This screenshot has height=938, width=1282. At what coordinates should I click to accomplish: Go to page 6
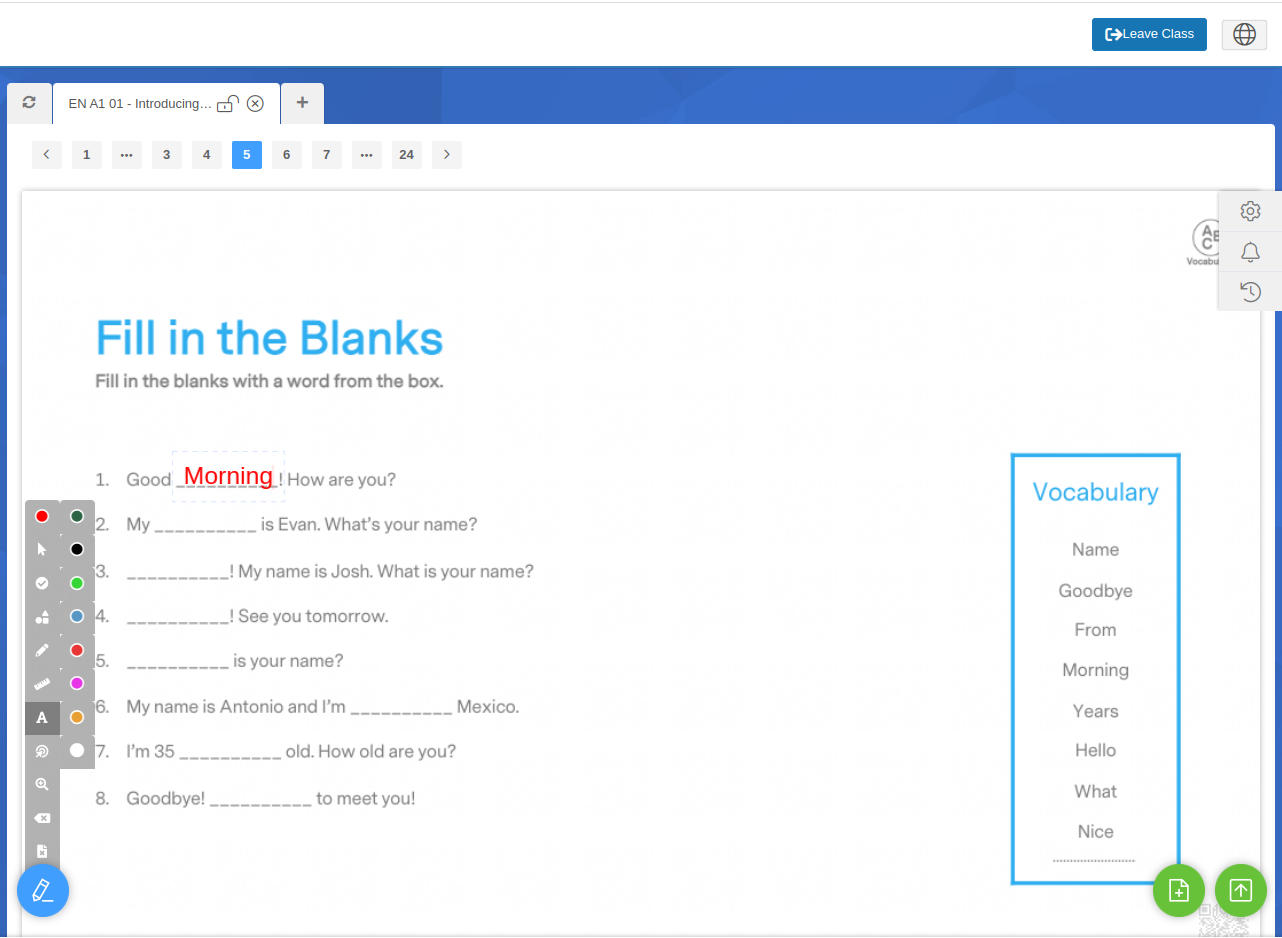click(x=287, y=155)
